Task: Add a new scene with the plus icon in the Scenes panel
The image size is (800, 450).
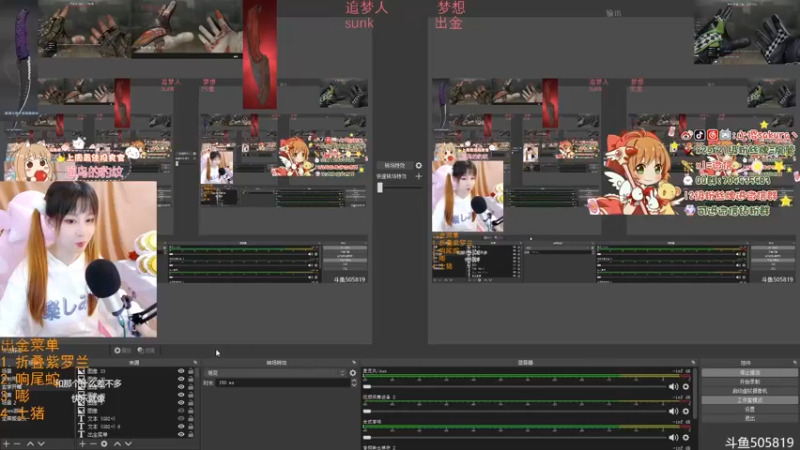Action: pyautogui.click(x=7, y=444)
